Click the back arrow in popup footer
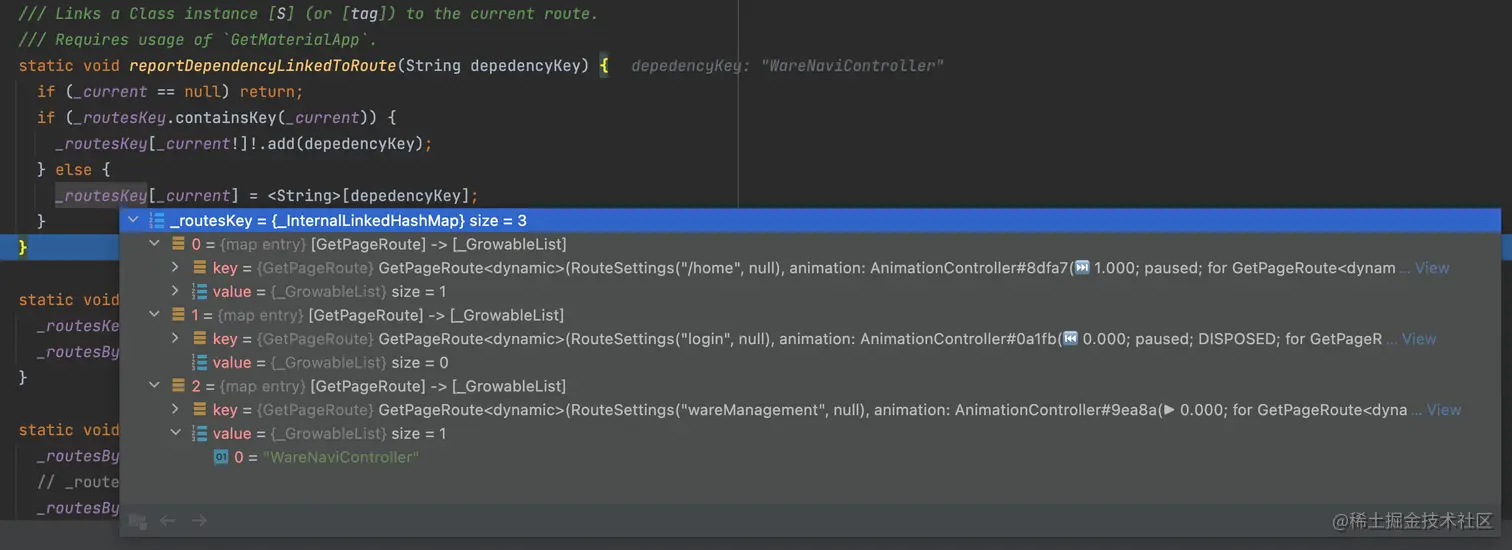 [168, 521]
